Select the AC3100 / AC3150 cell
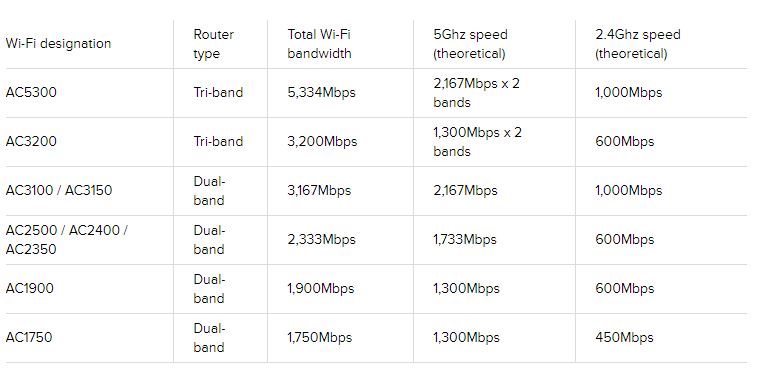 coord(59,190)
